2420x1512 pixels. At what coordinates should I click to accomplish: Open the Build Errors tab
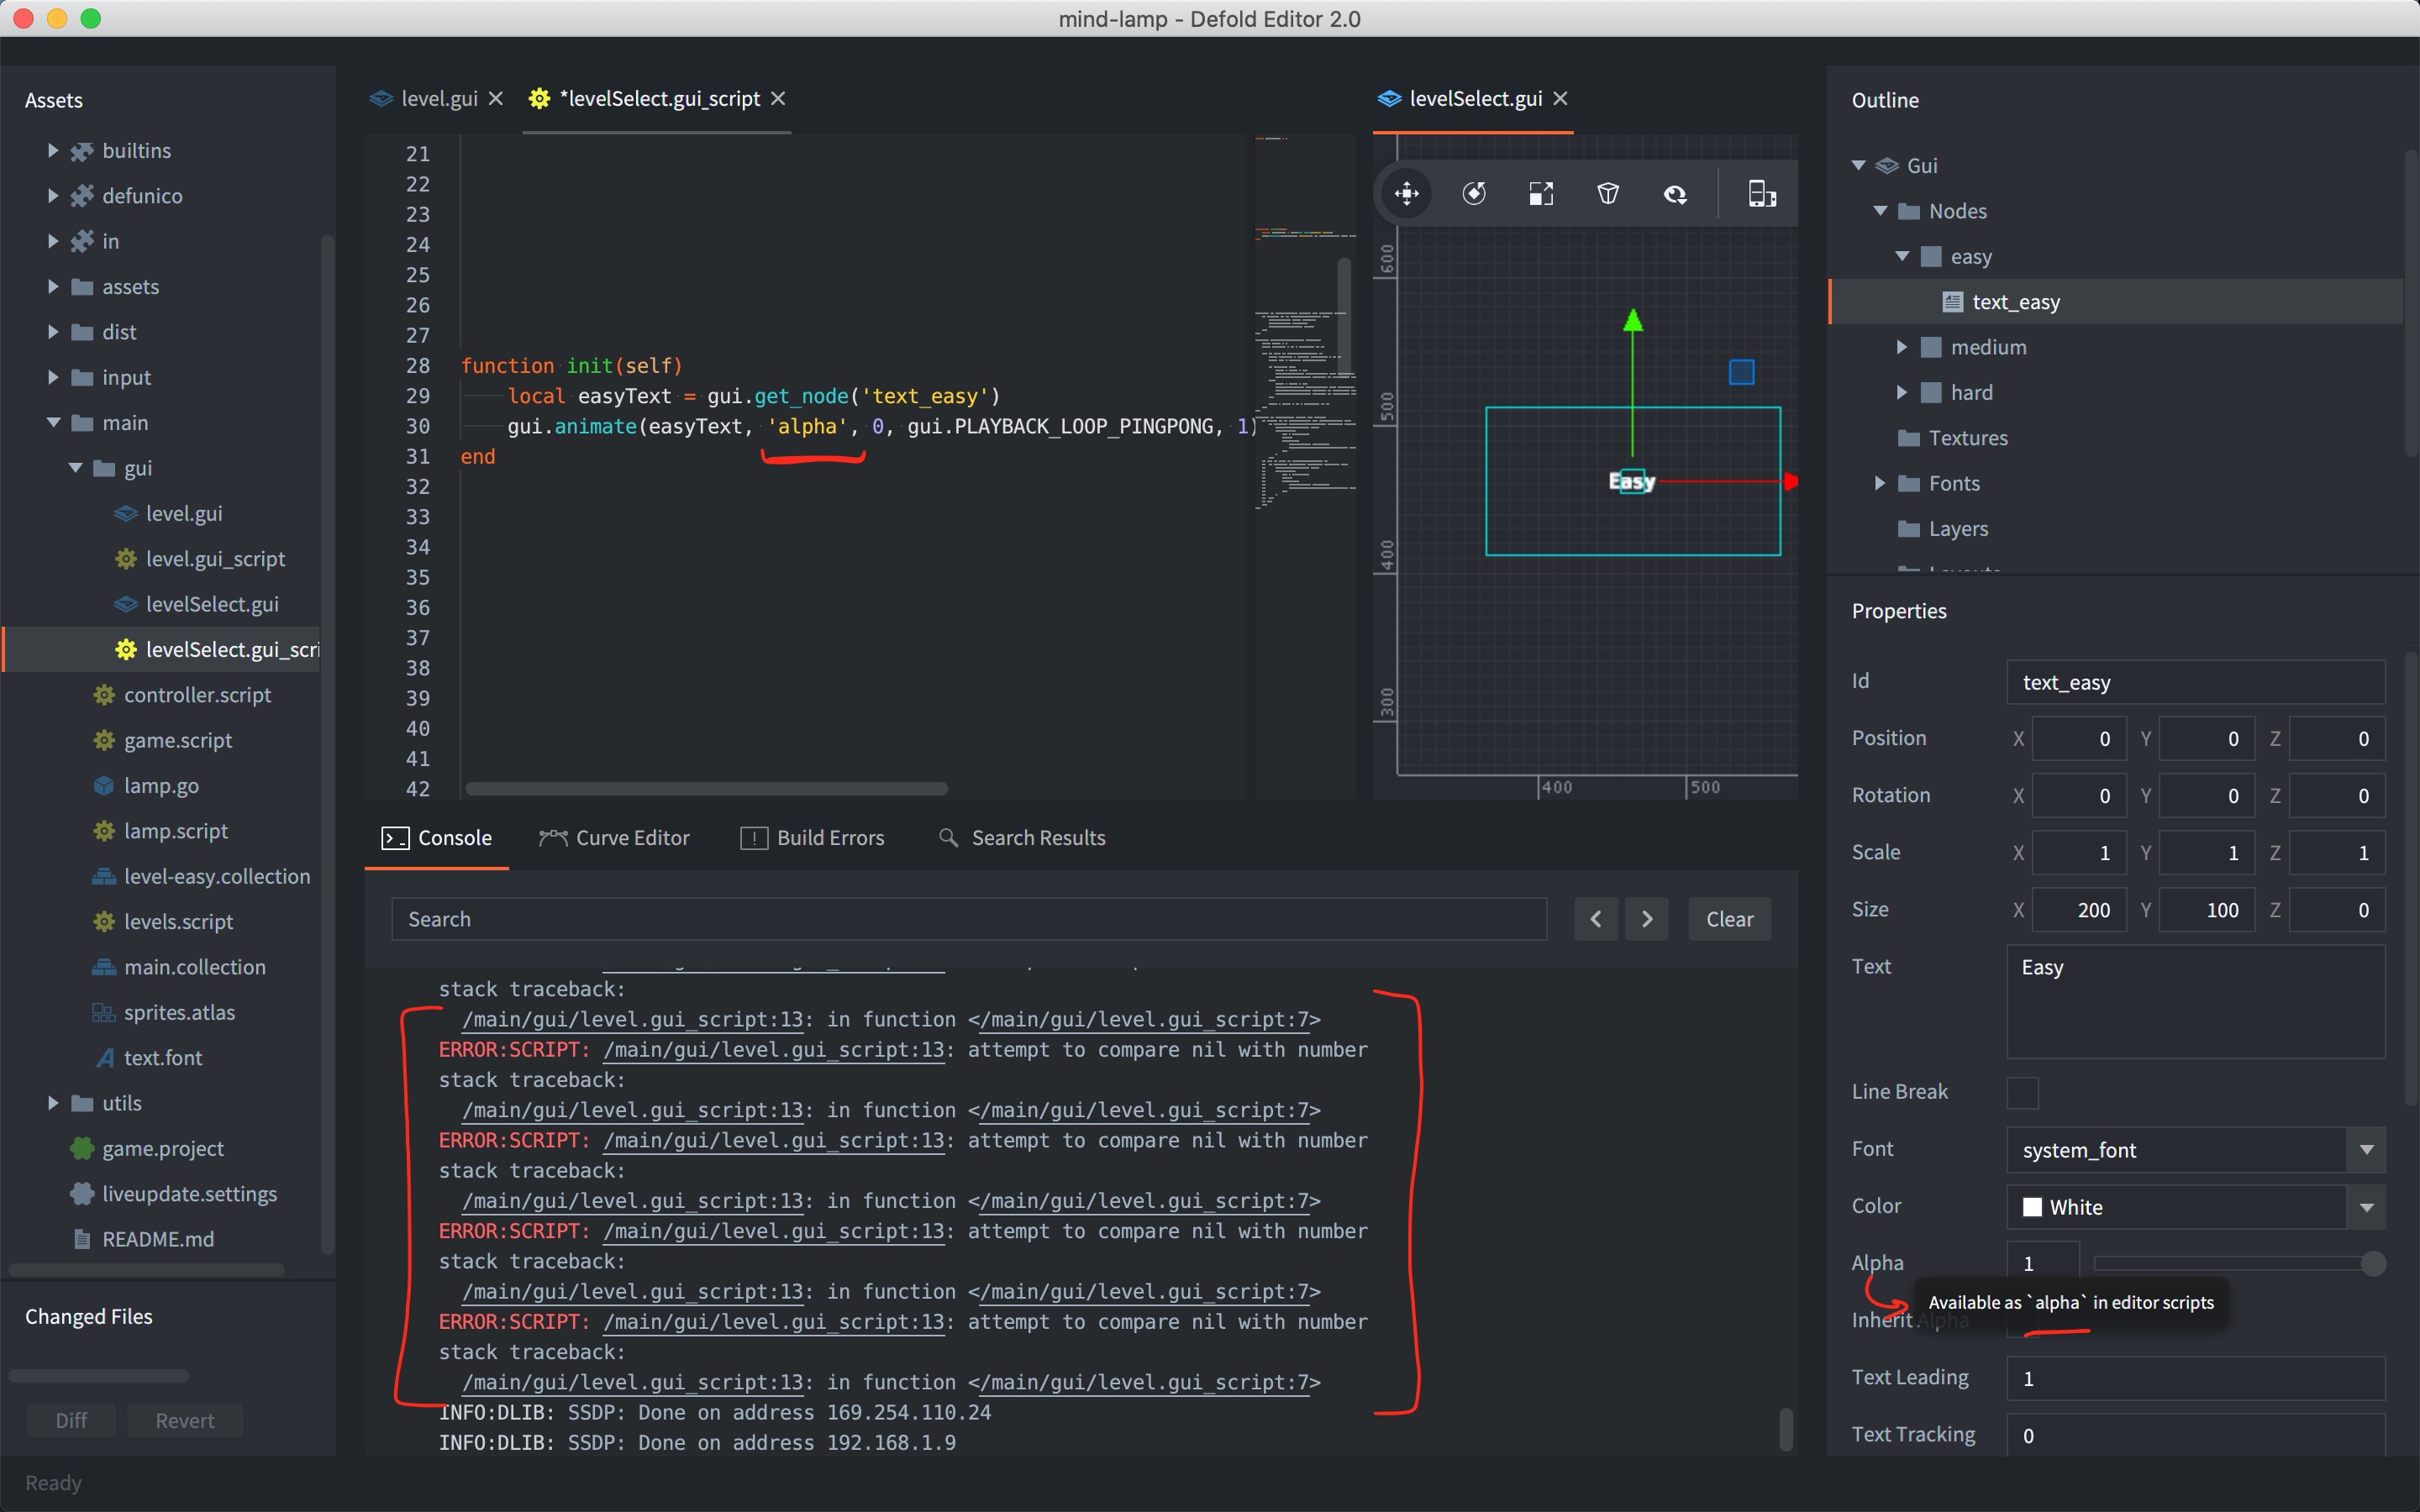pyautogui.click(x=812, y=838)
